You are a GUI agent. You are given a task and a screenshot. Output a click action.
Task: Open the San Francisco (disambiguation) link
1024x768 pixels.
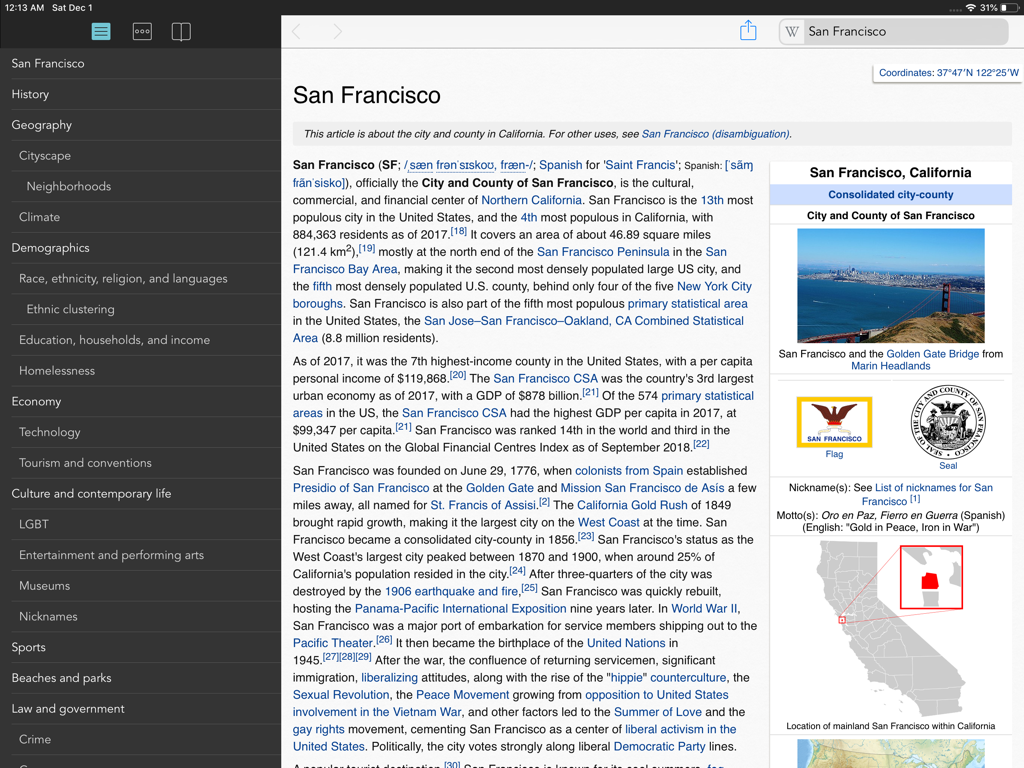tap(717, 133)
